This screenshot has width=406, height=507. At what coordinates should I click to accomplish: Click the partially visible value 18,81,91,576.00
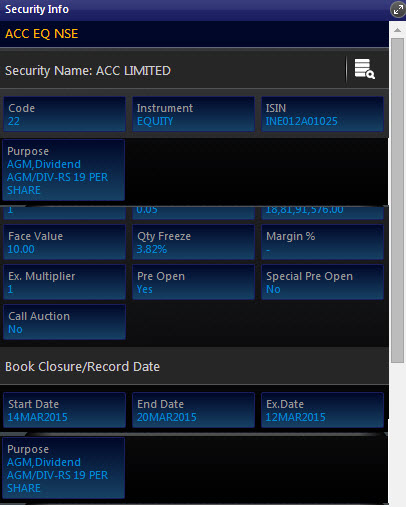pyautogui.click(x=304, y=210)
